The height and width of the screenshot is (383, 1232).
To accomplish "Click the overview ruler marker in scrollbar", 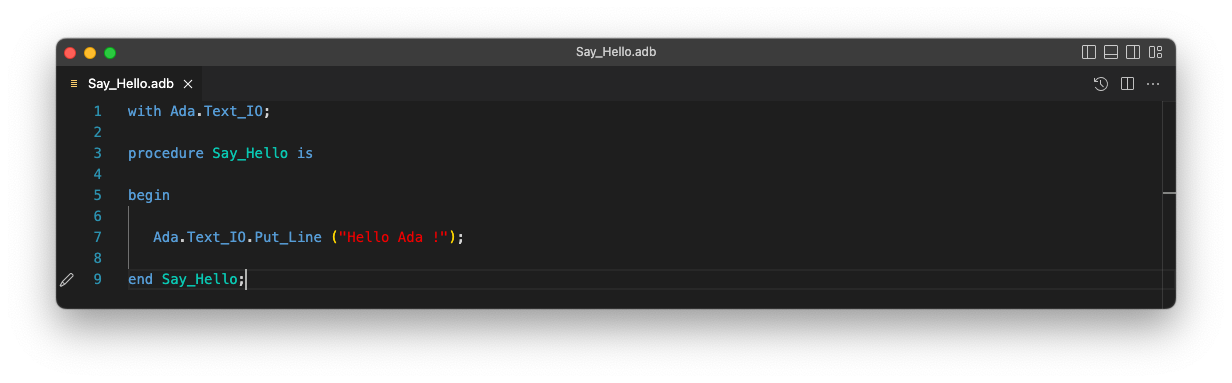I will point(1169,192).
